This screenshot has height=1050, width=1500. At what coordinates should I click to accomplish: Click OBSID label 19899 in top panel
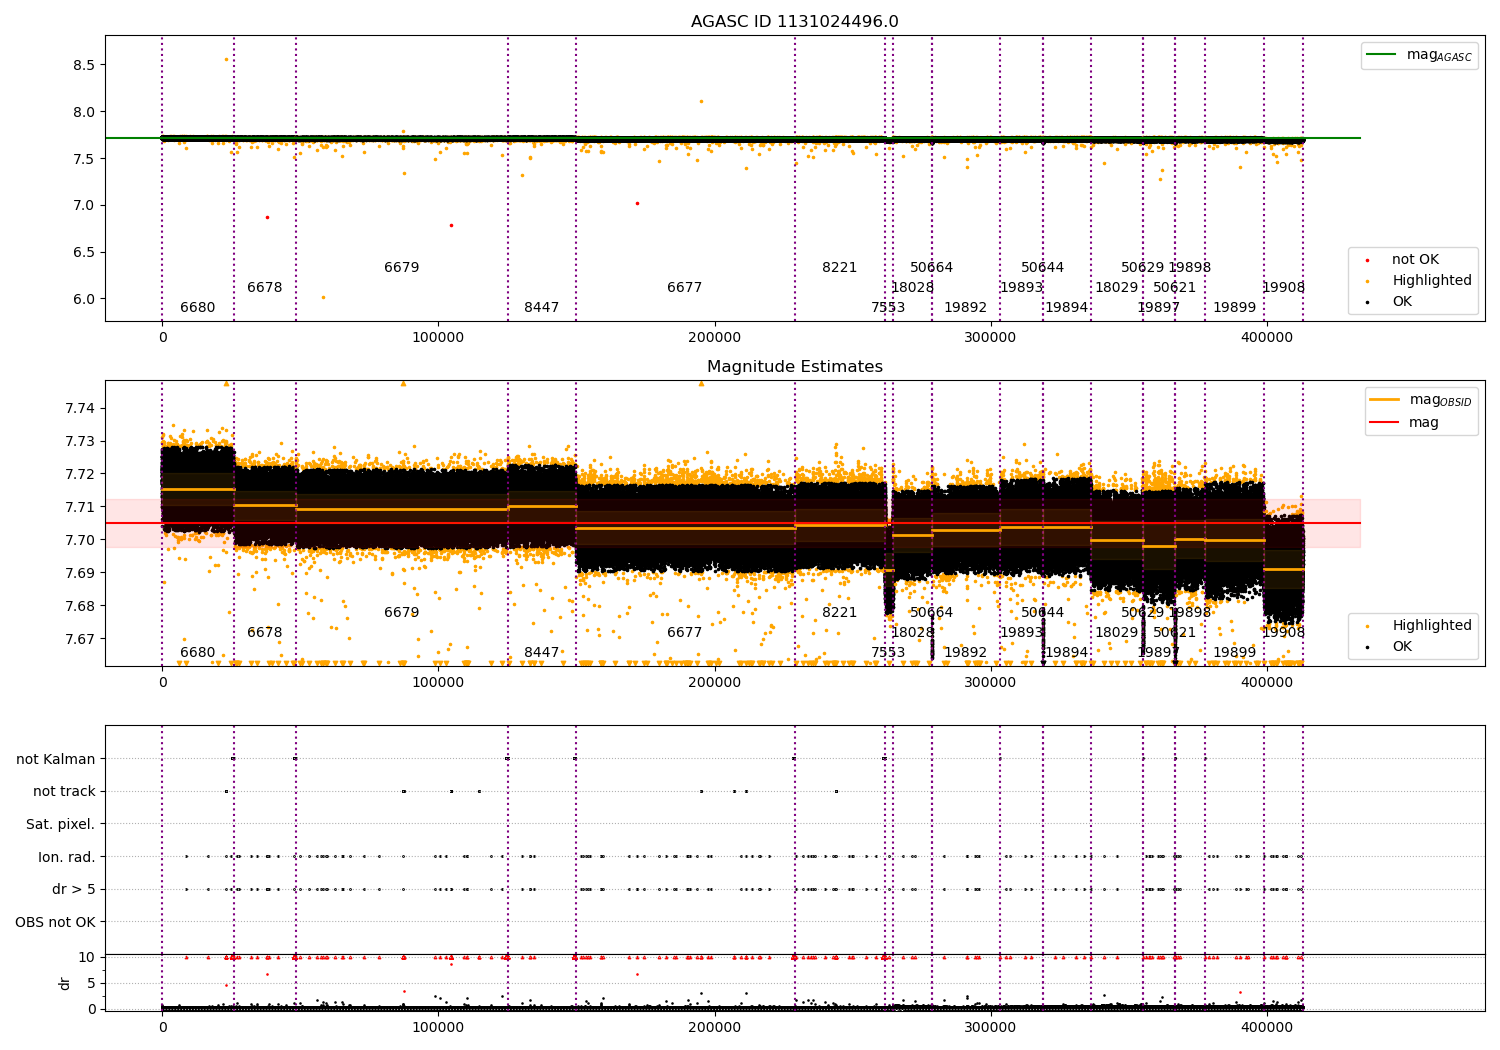coord(1235,308)
